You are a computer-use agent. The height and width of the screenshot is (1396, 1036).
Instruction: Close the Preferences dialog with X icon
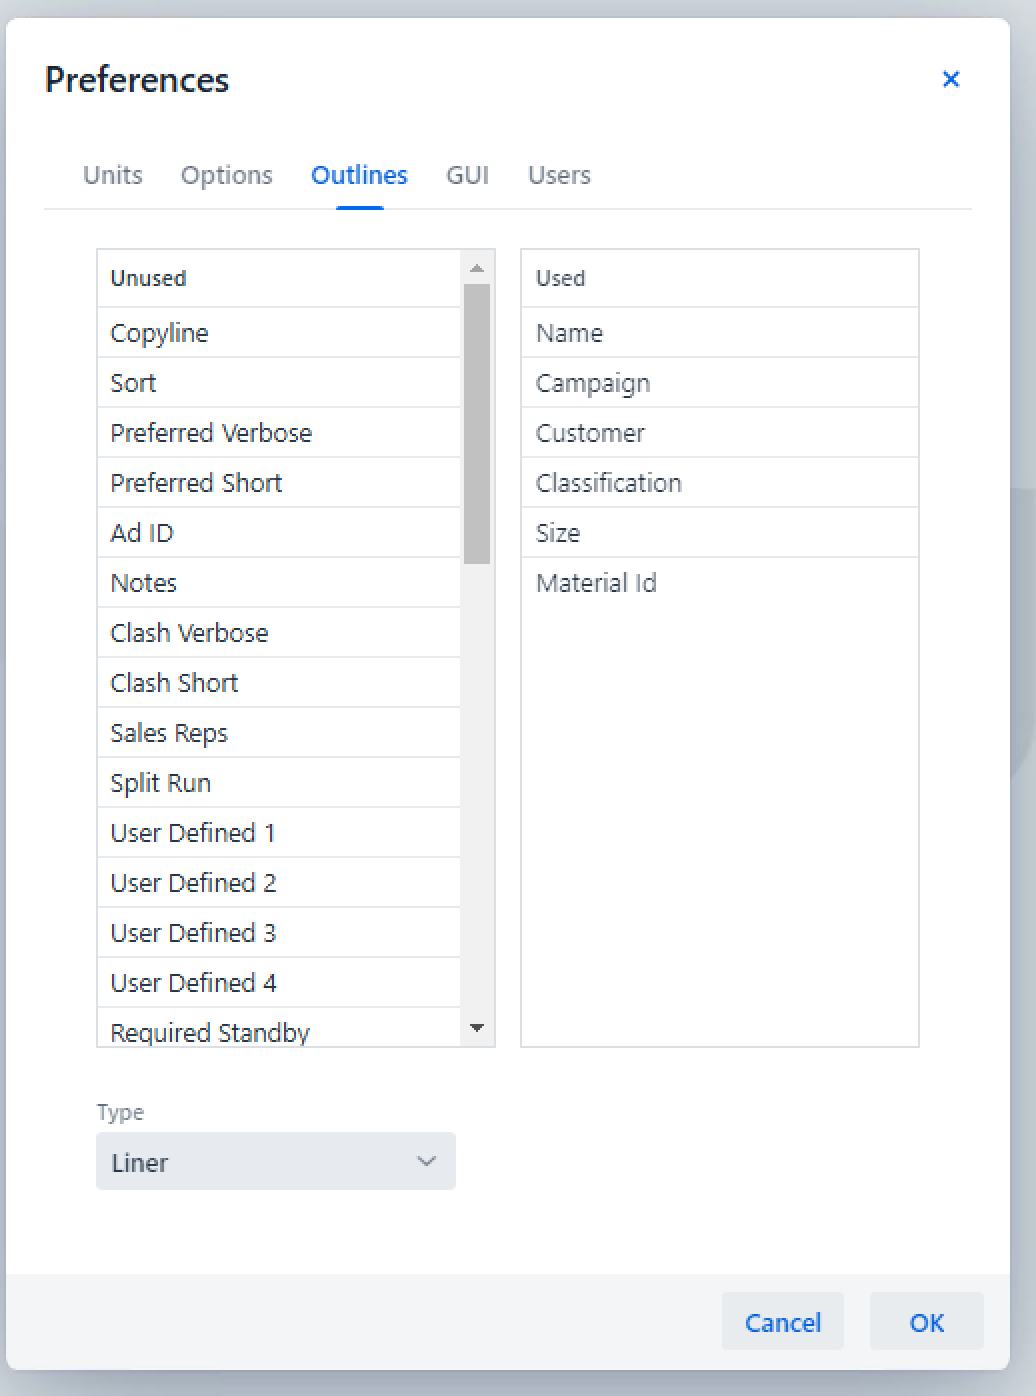click(950, 79)
